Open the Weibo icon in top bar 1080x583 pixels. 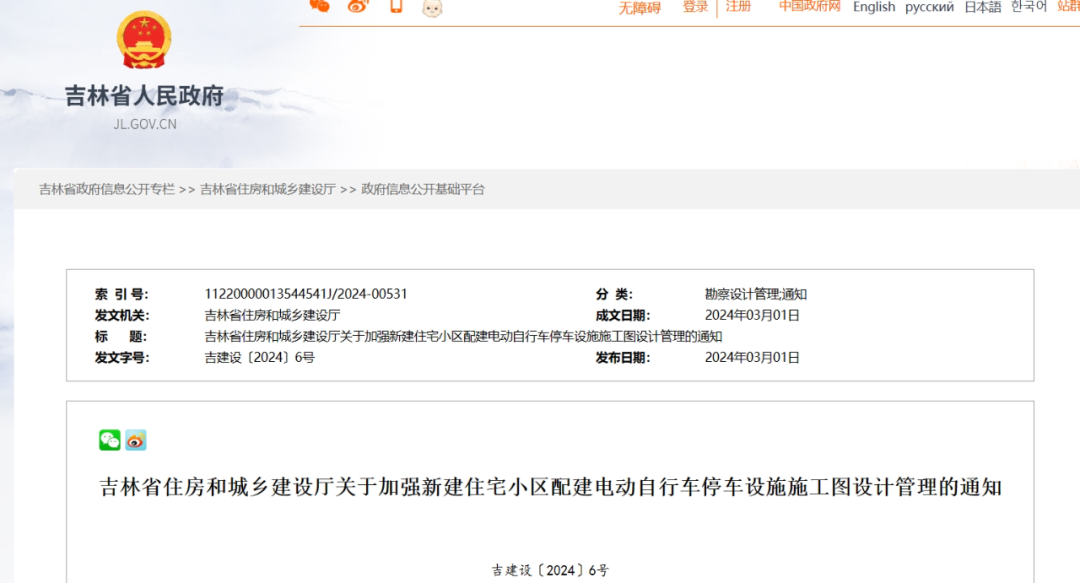pyautogui.click(x=358, y=6)
